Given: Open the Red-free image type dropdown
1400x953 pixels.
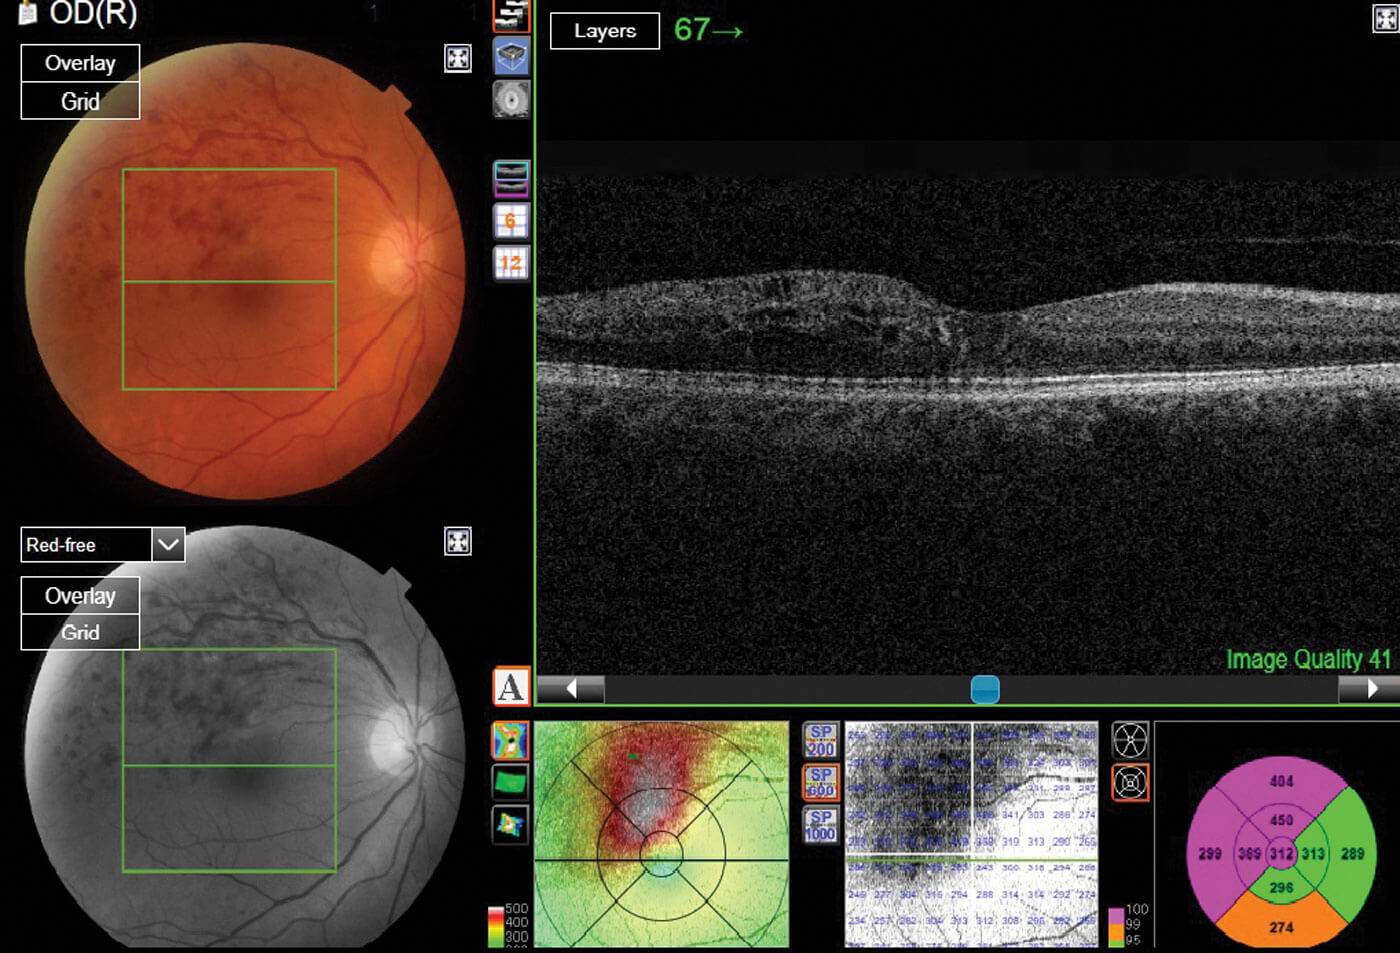Looking at the screenshot, I should click(168, 545).
